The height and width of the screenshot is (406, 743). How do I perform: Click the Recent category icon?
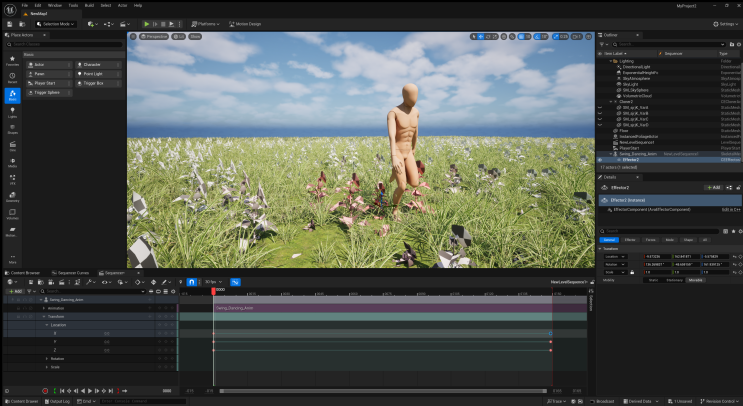tap(12, 78)
